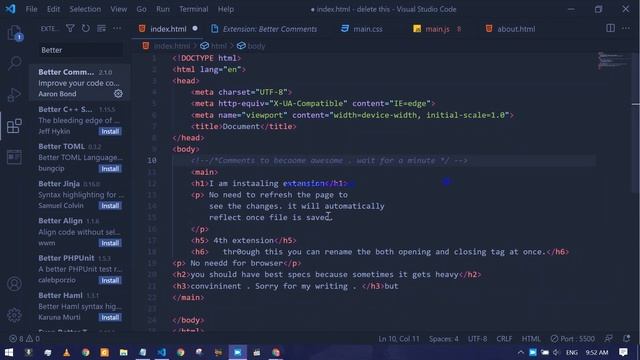Filter extensions with the funnel icon
Viewport: 640px width, 360px height.
click(70, 29)
